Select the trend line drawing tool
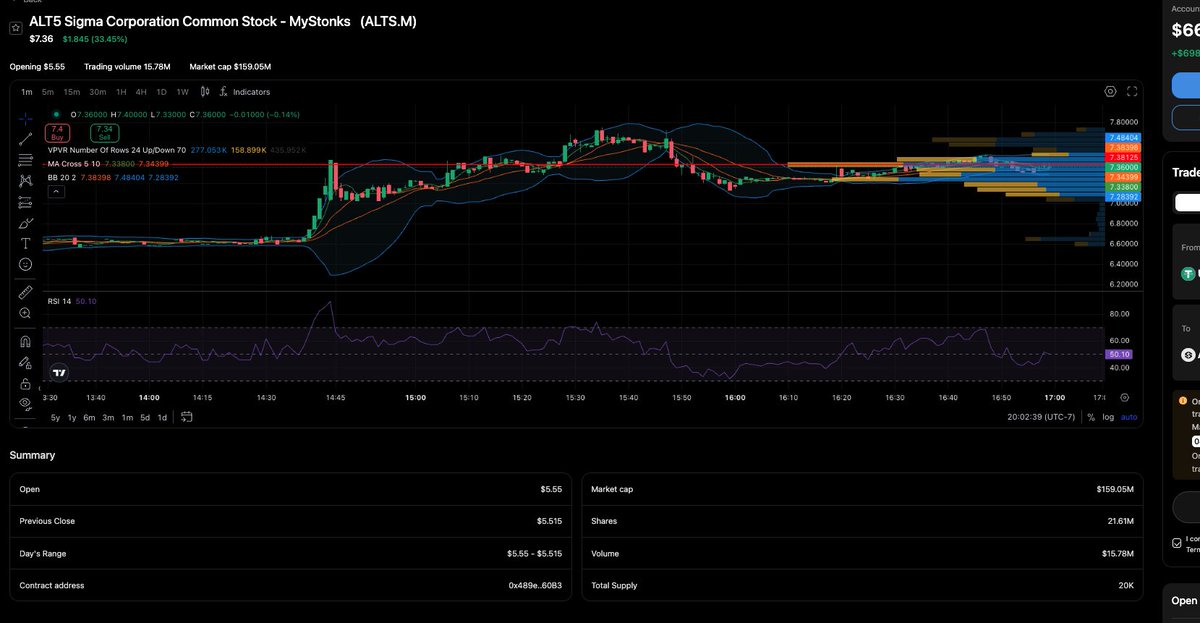The height and width of the screenshot is (623, 1200). 25,137
